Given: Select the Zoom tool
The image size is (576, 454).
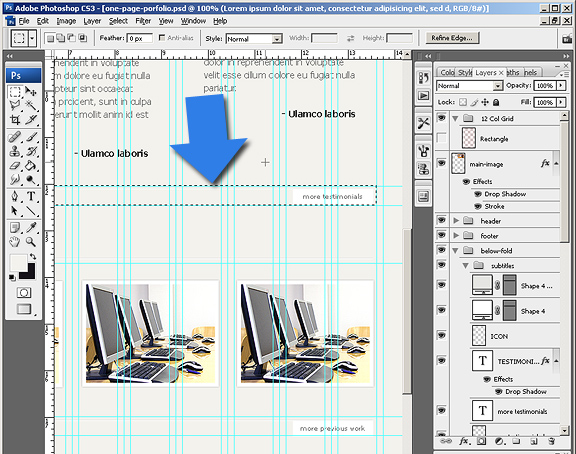Looking at the screenshot, I should (31, 242).
